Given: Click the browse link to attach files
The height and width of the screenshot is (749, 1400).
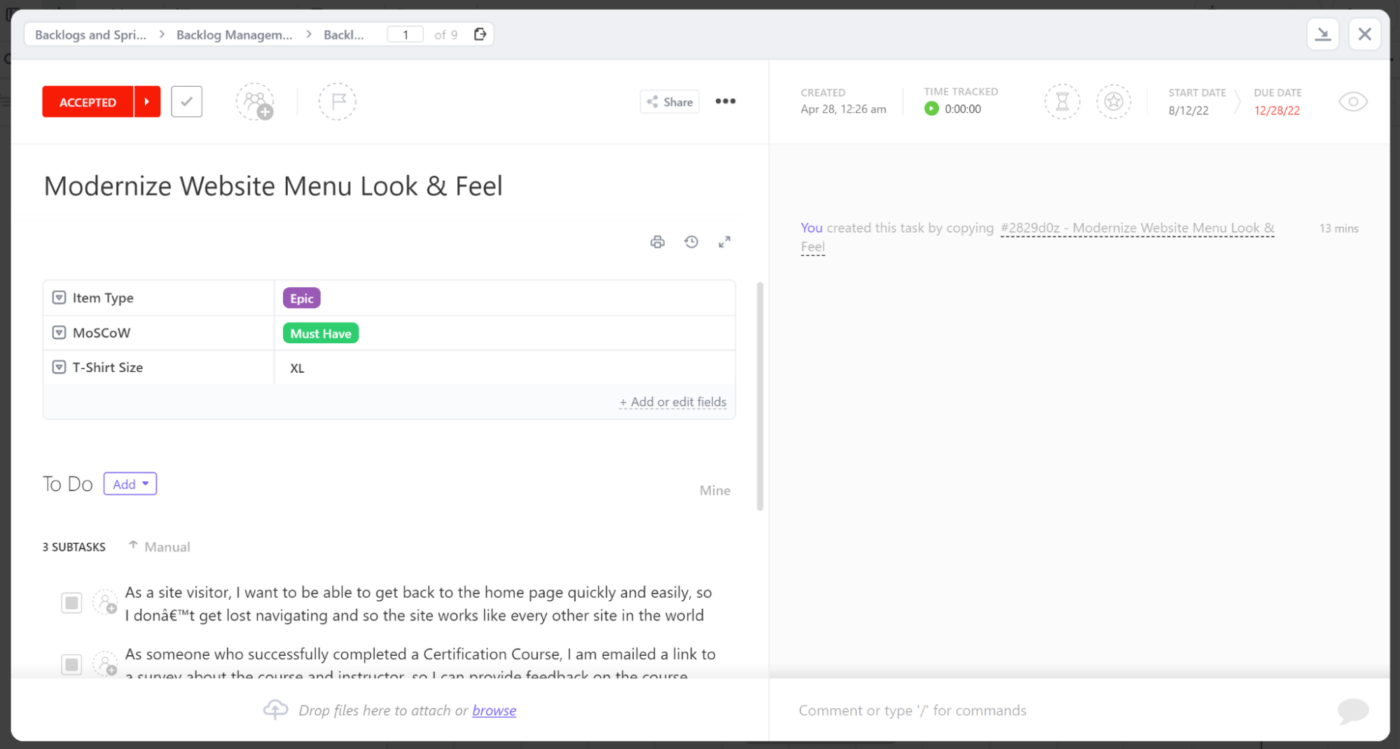Looking at the screenshot, I should tap(494, 711).
